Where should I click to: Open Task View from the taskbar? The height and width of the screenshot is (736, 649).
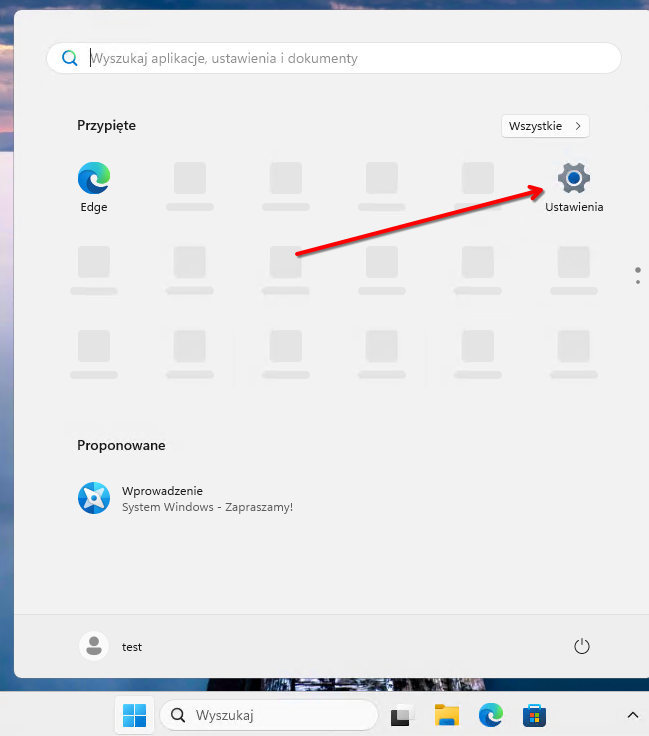tap(402, 715)
